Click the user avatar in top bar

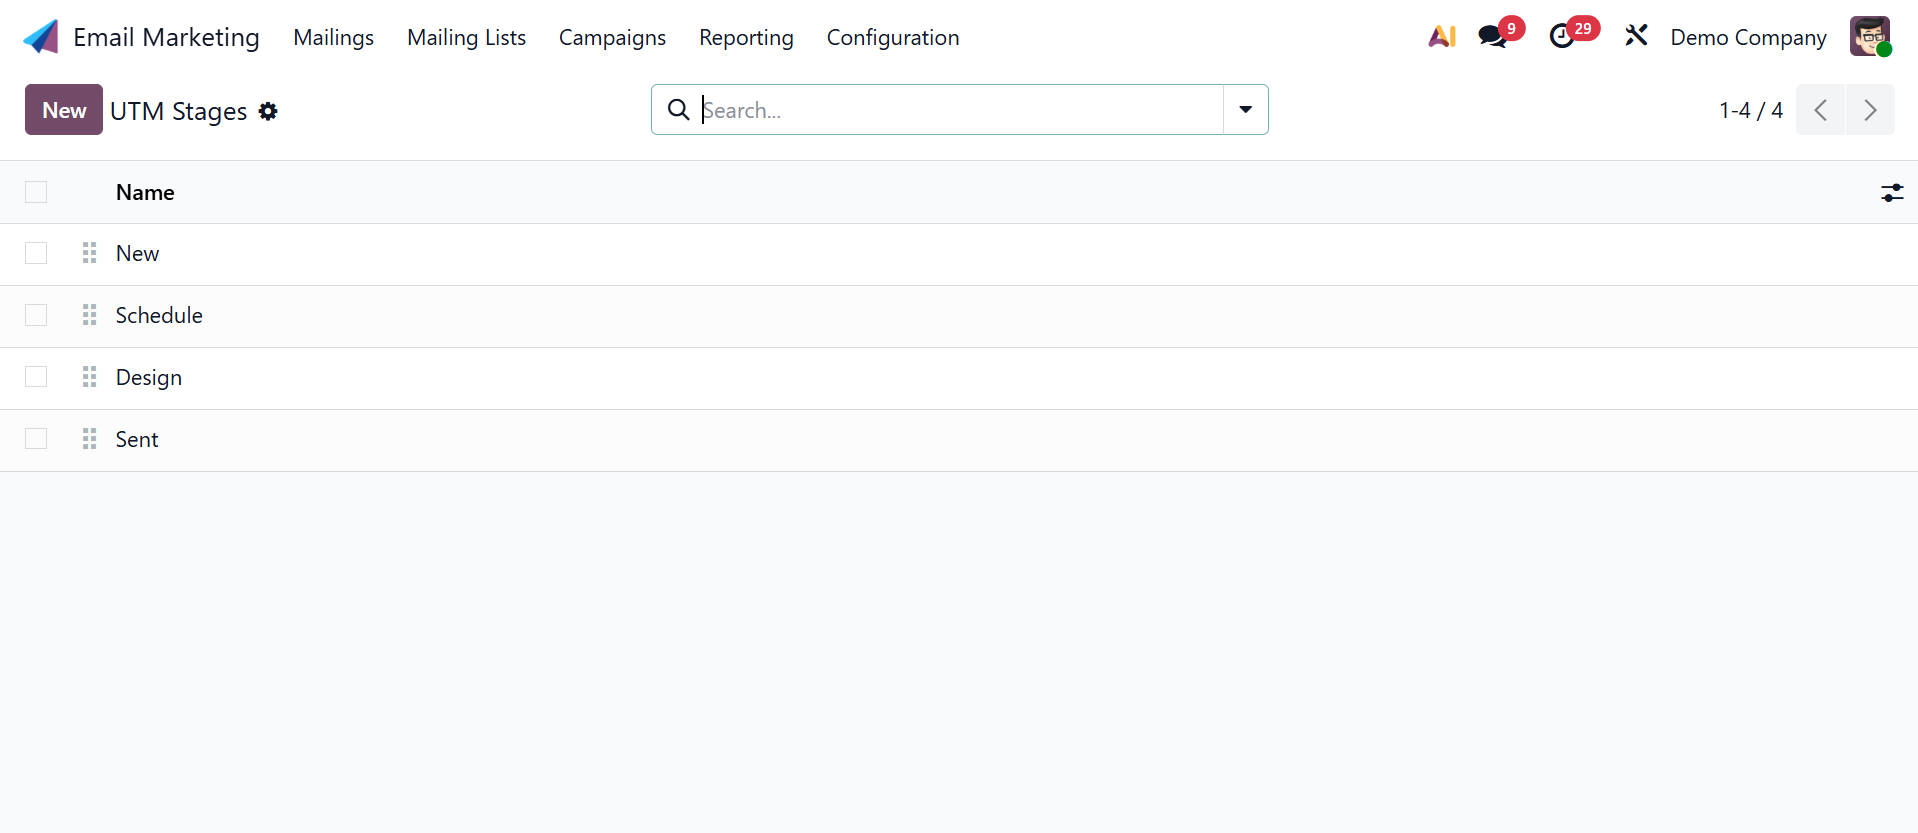1869,37
